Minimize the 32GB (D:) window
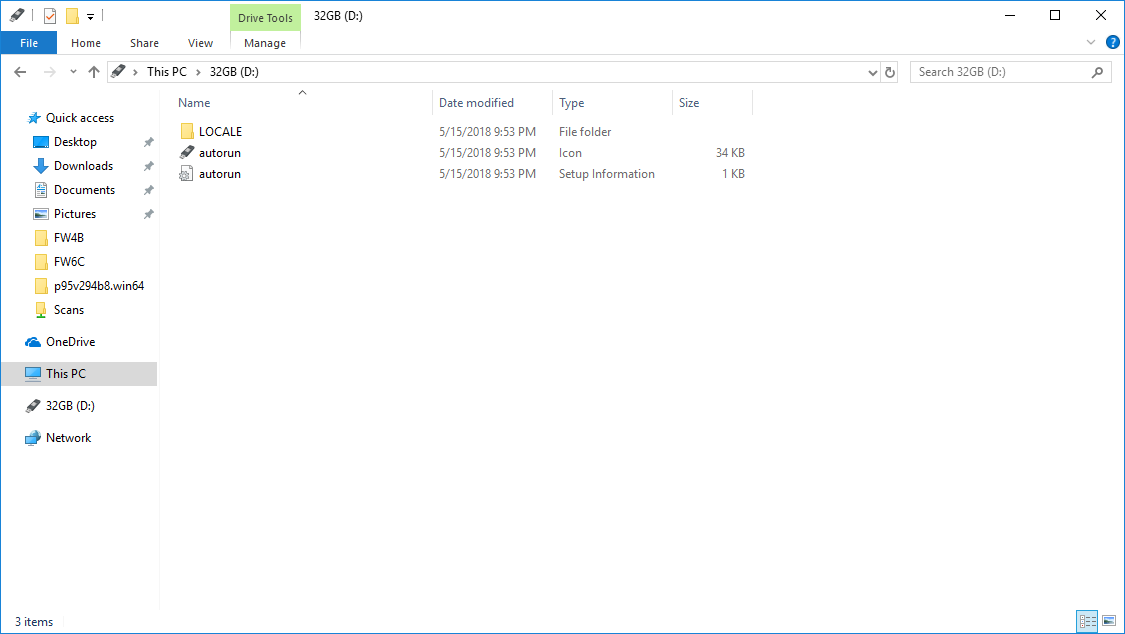 pyautogui.click(x=1009, y=15)
